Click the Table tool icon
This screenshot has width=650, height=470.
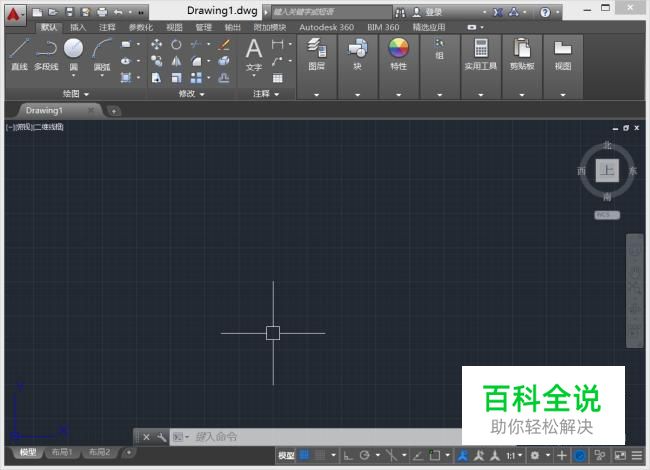coord(277,78)
